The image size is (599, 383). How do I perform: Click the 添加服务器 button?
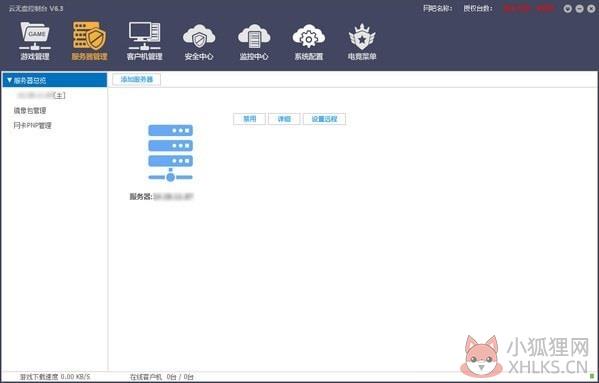(137, 79)
